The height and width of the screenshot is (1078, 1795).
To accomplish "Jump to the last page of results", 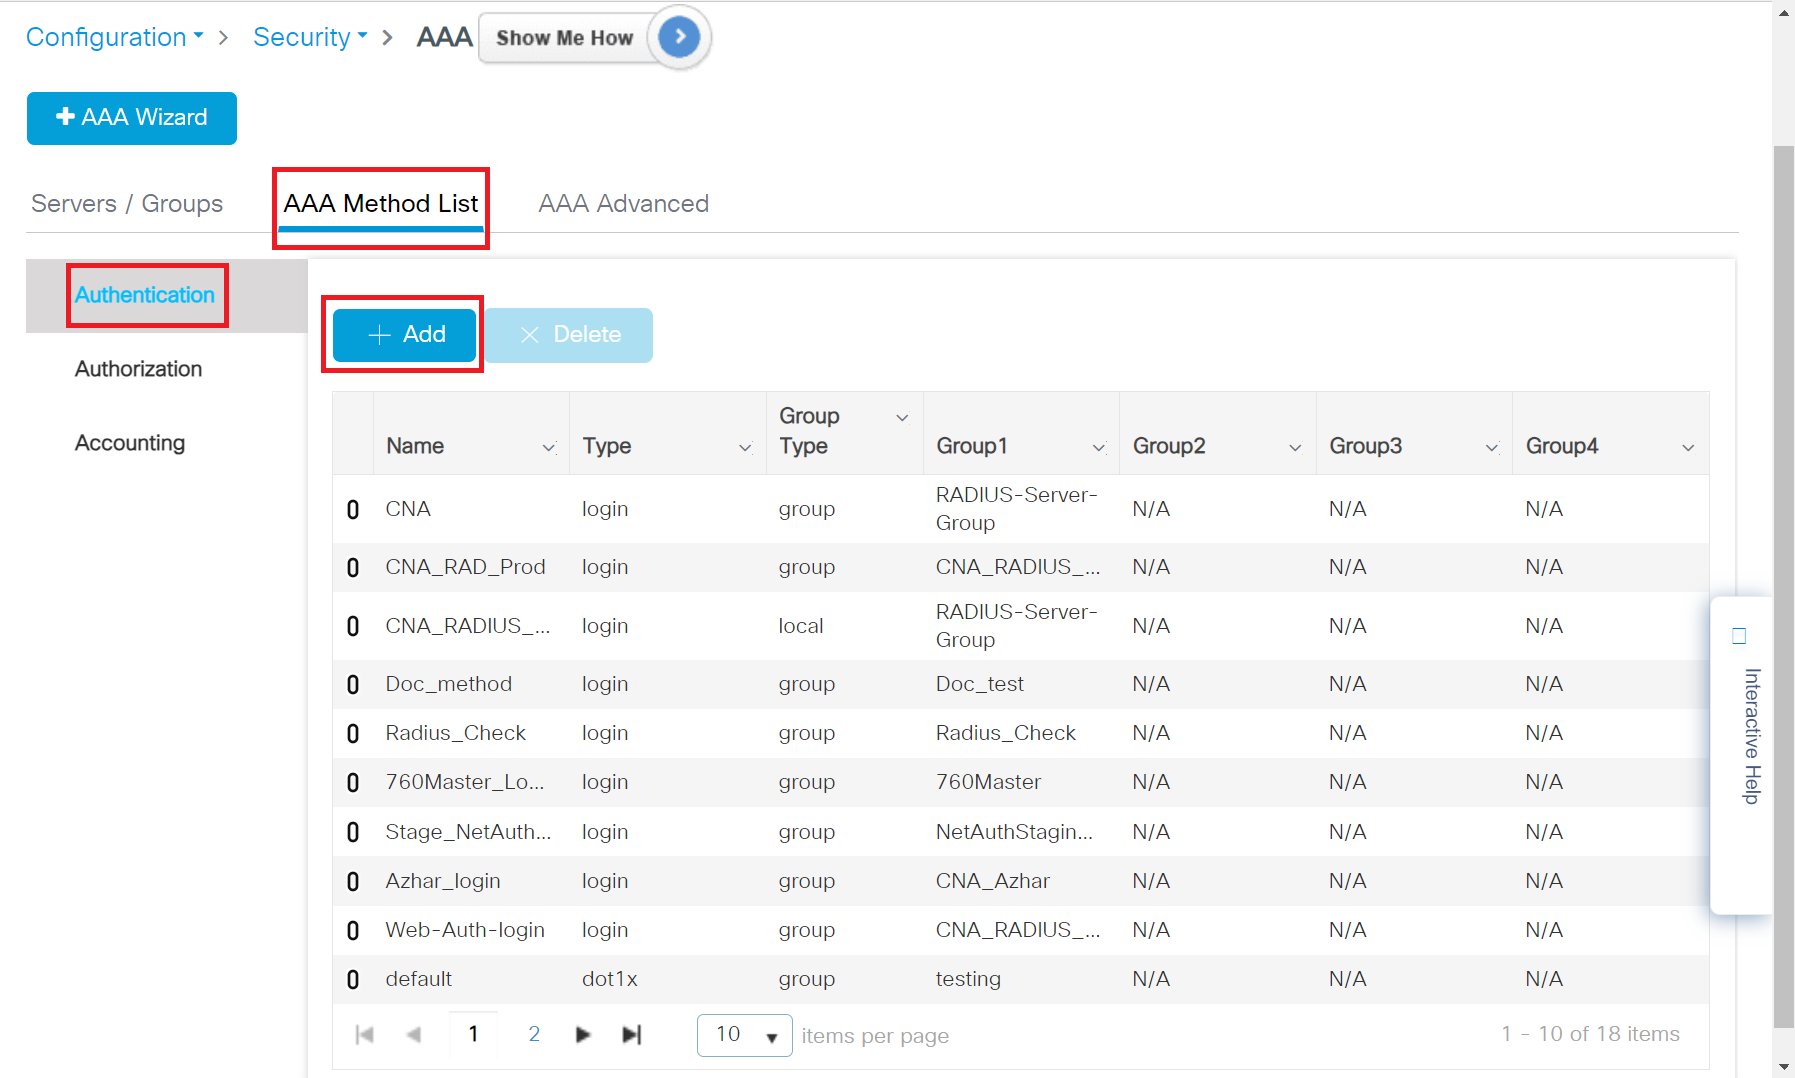I will coord(631,1034).
